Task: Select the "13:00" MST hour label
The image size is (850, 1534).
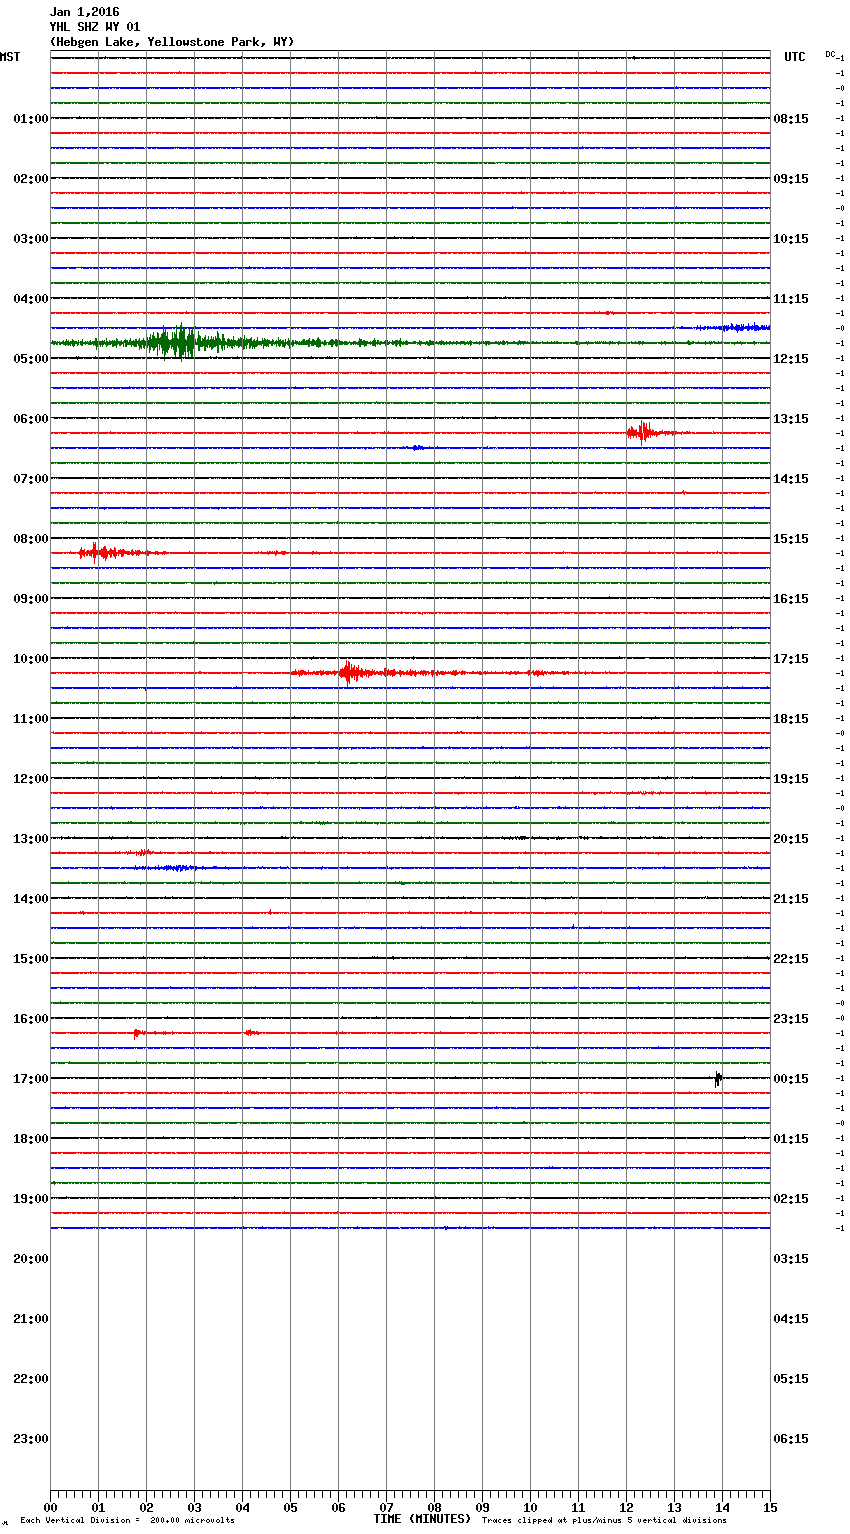Action: point(31,839)
